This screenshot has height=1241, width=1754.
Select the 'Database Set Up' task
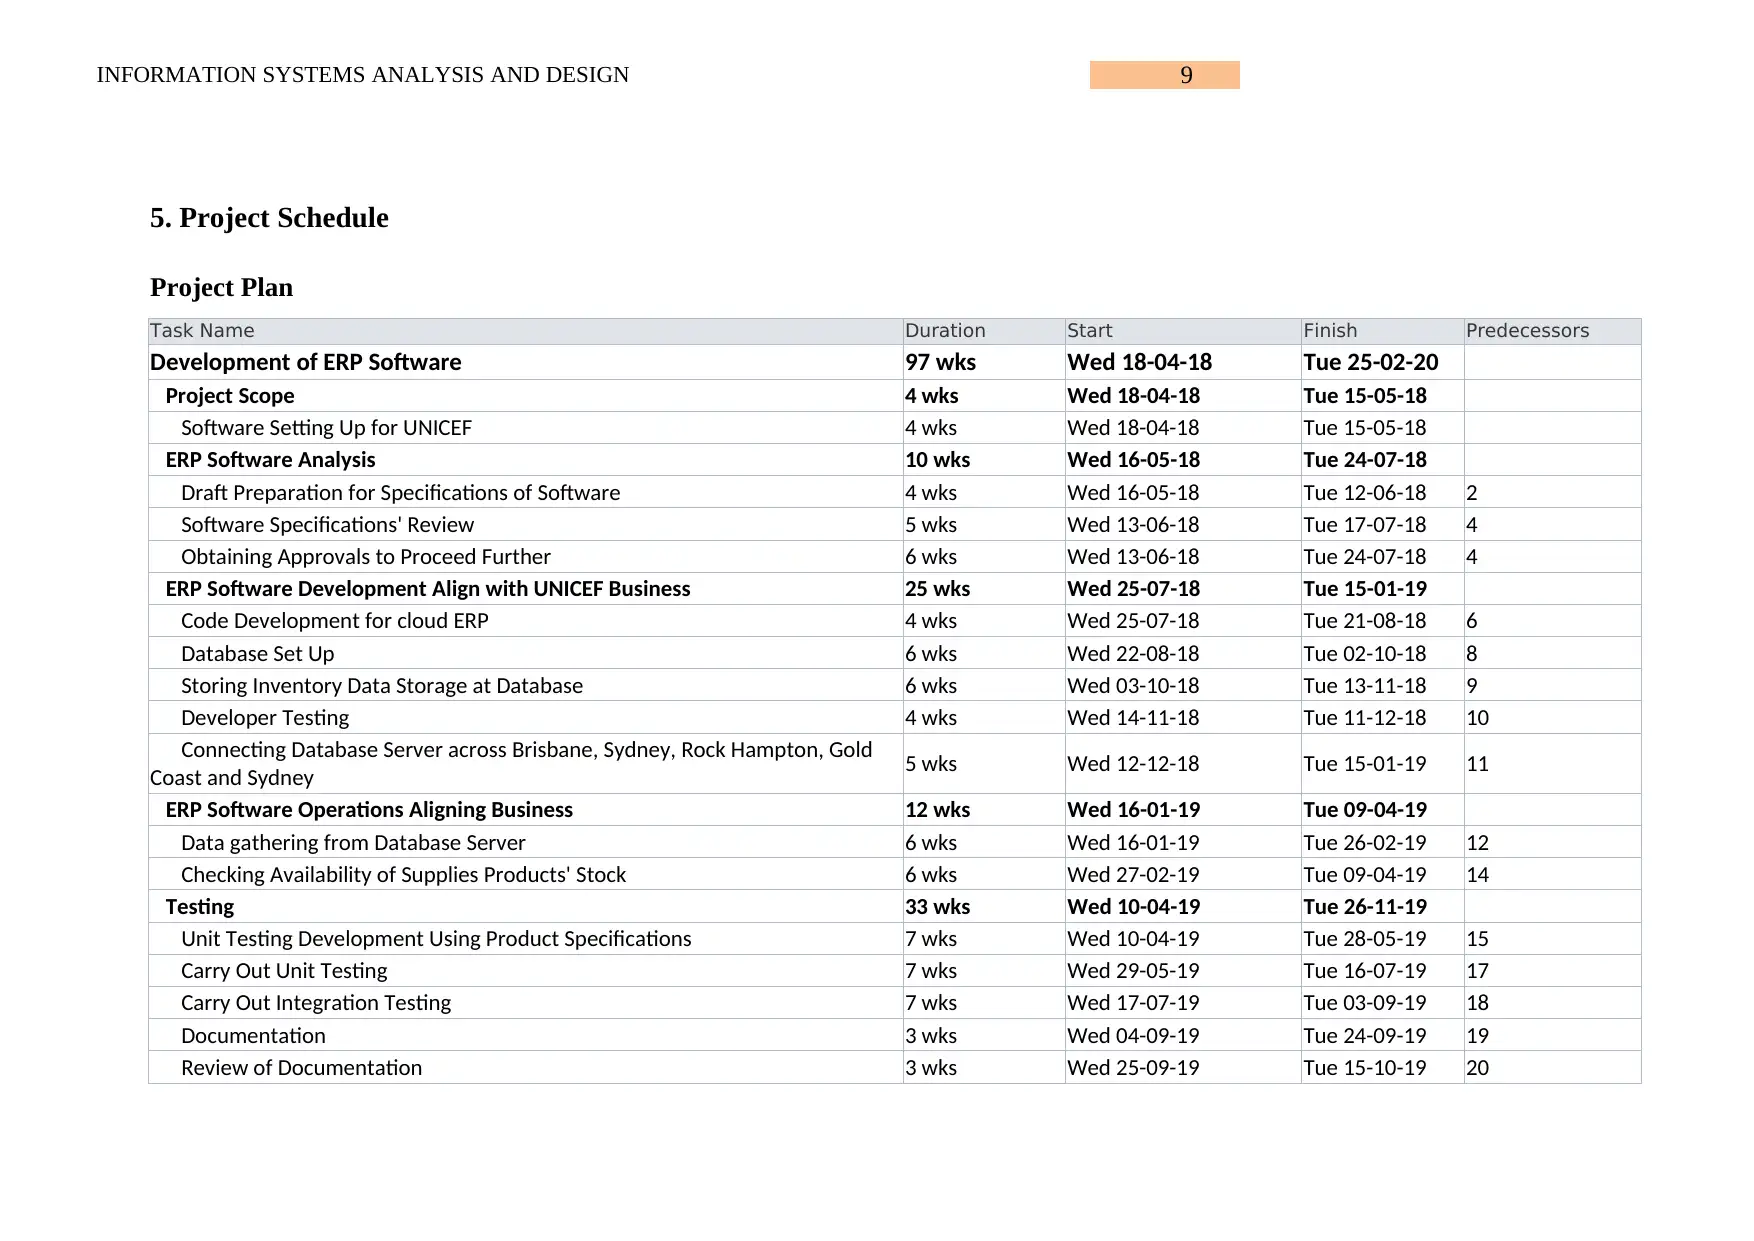[x=257, y=654]
